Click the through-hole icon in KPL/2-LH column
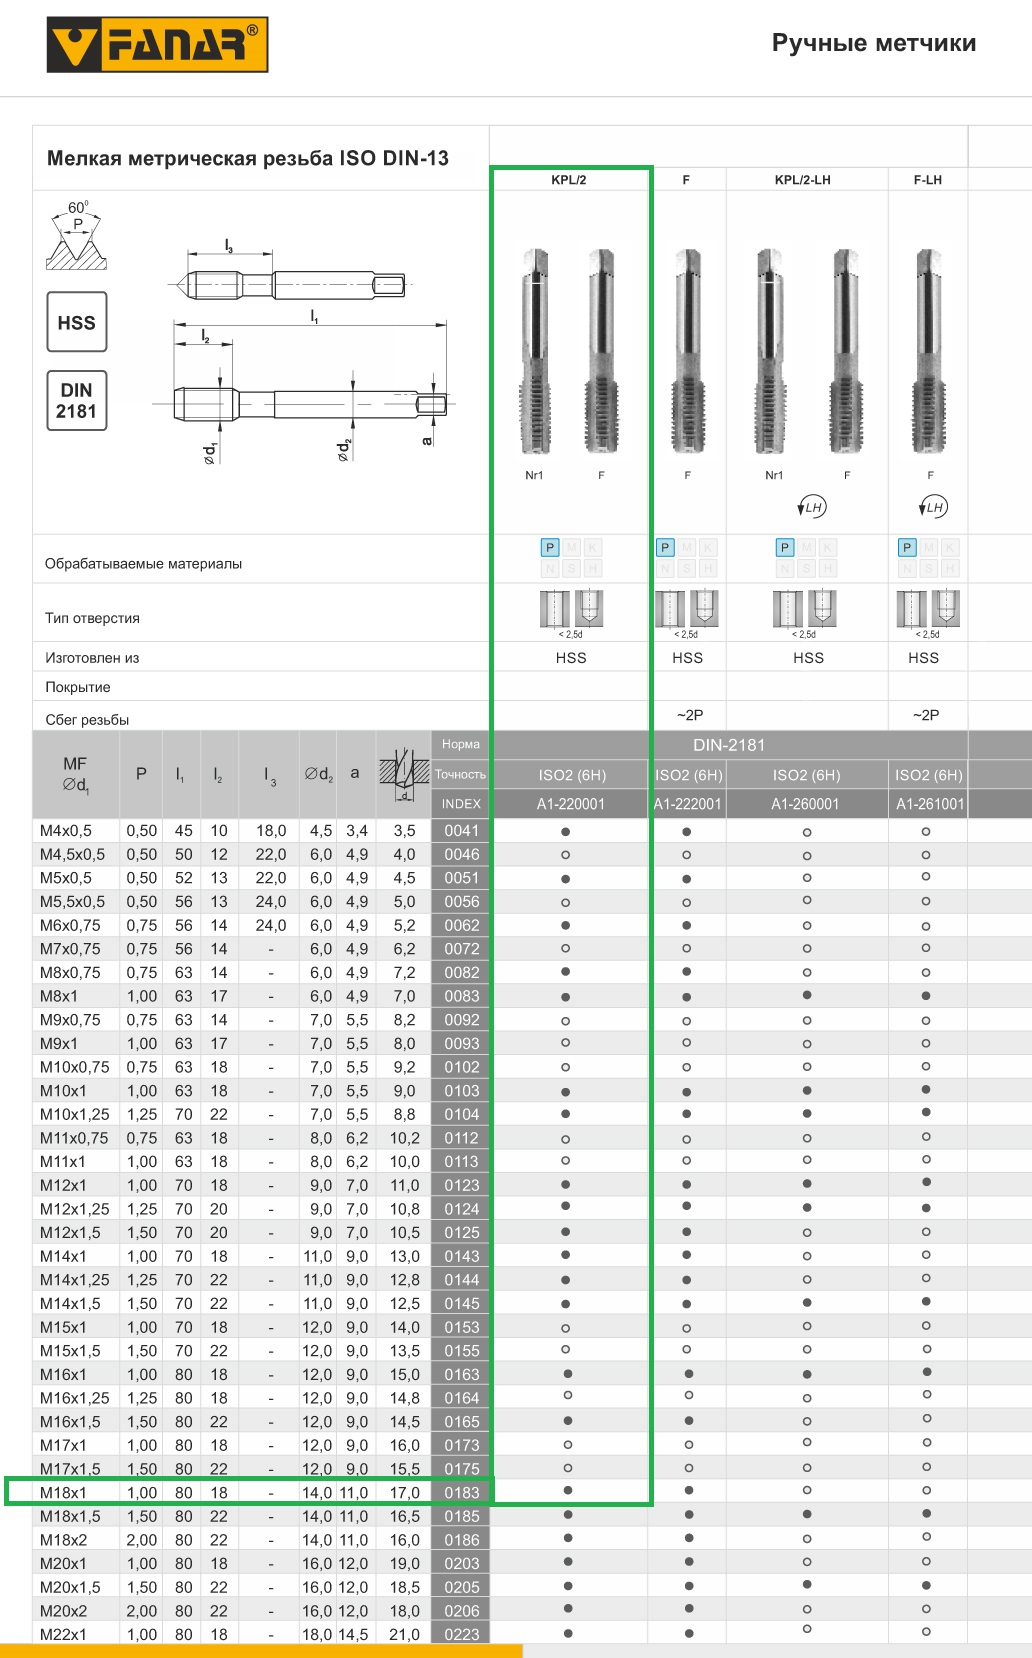 coord(788,608)
